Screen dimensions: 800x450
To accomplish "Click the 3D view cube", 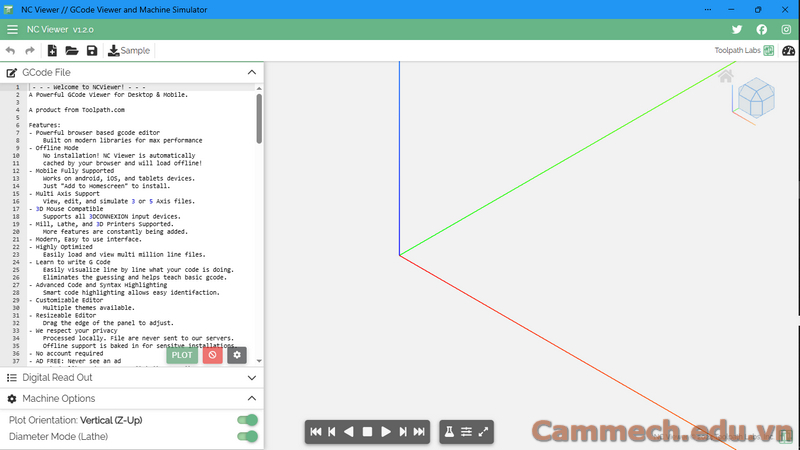I will click(x=756, y=98).
